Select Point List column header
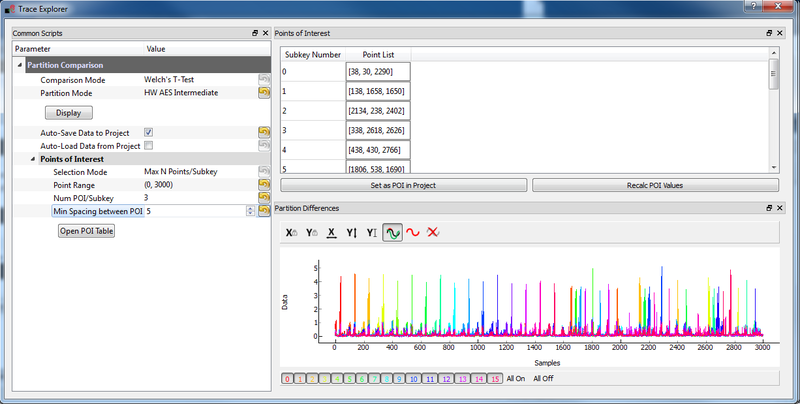Screen dimensions: 800x404 (x=378, y=55)
